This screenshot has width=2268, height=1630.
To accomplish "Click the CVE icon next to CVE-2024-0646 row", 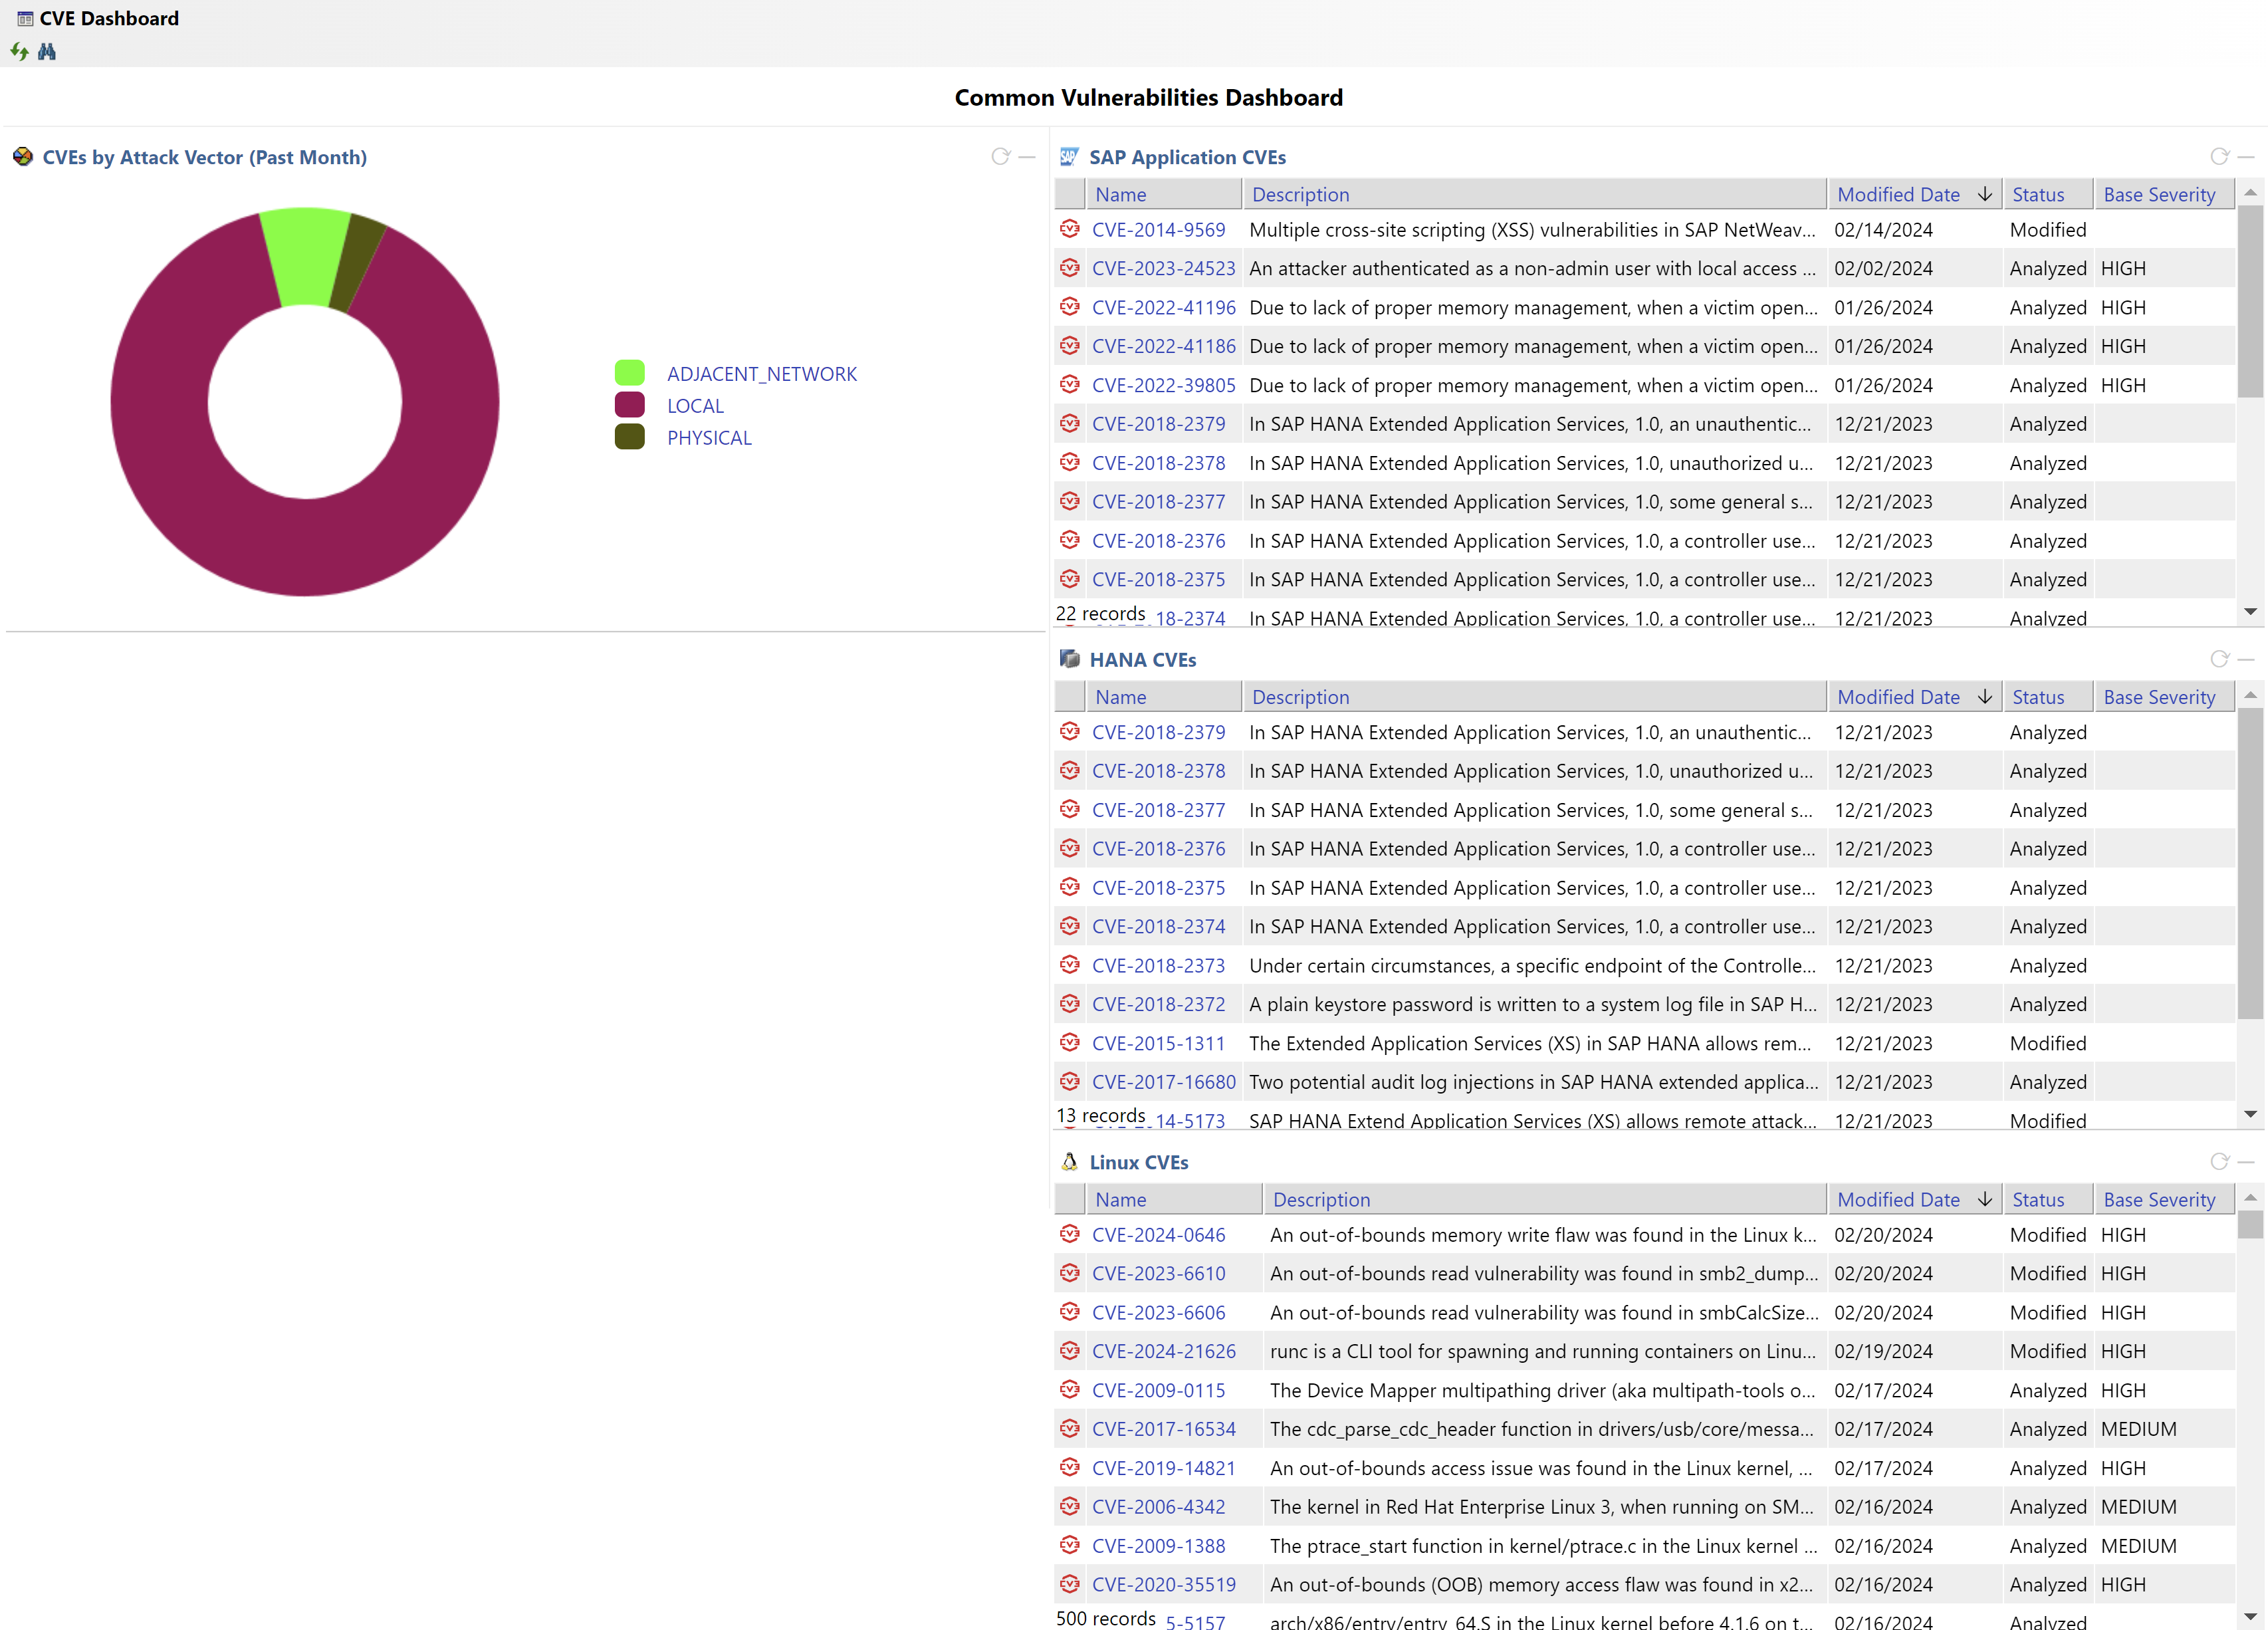I will (x=1070, y=1235).
